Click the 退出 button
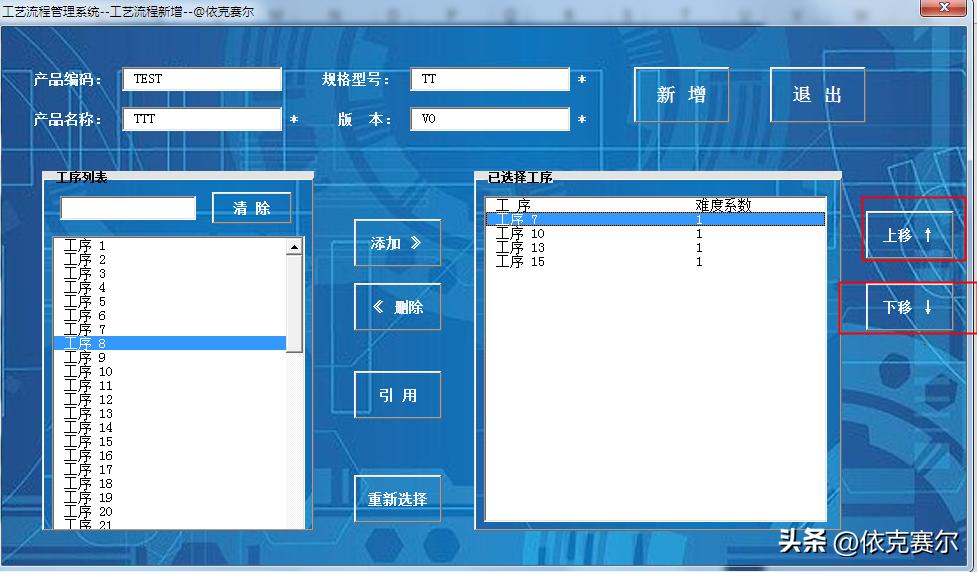Image resolution: width=977 pixels, height=572 pixels. [817, 95]
